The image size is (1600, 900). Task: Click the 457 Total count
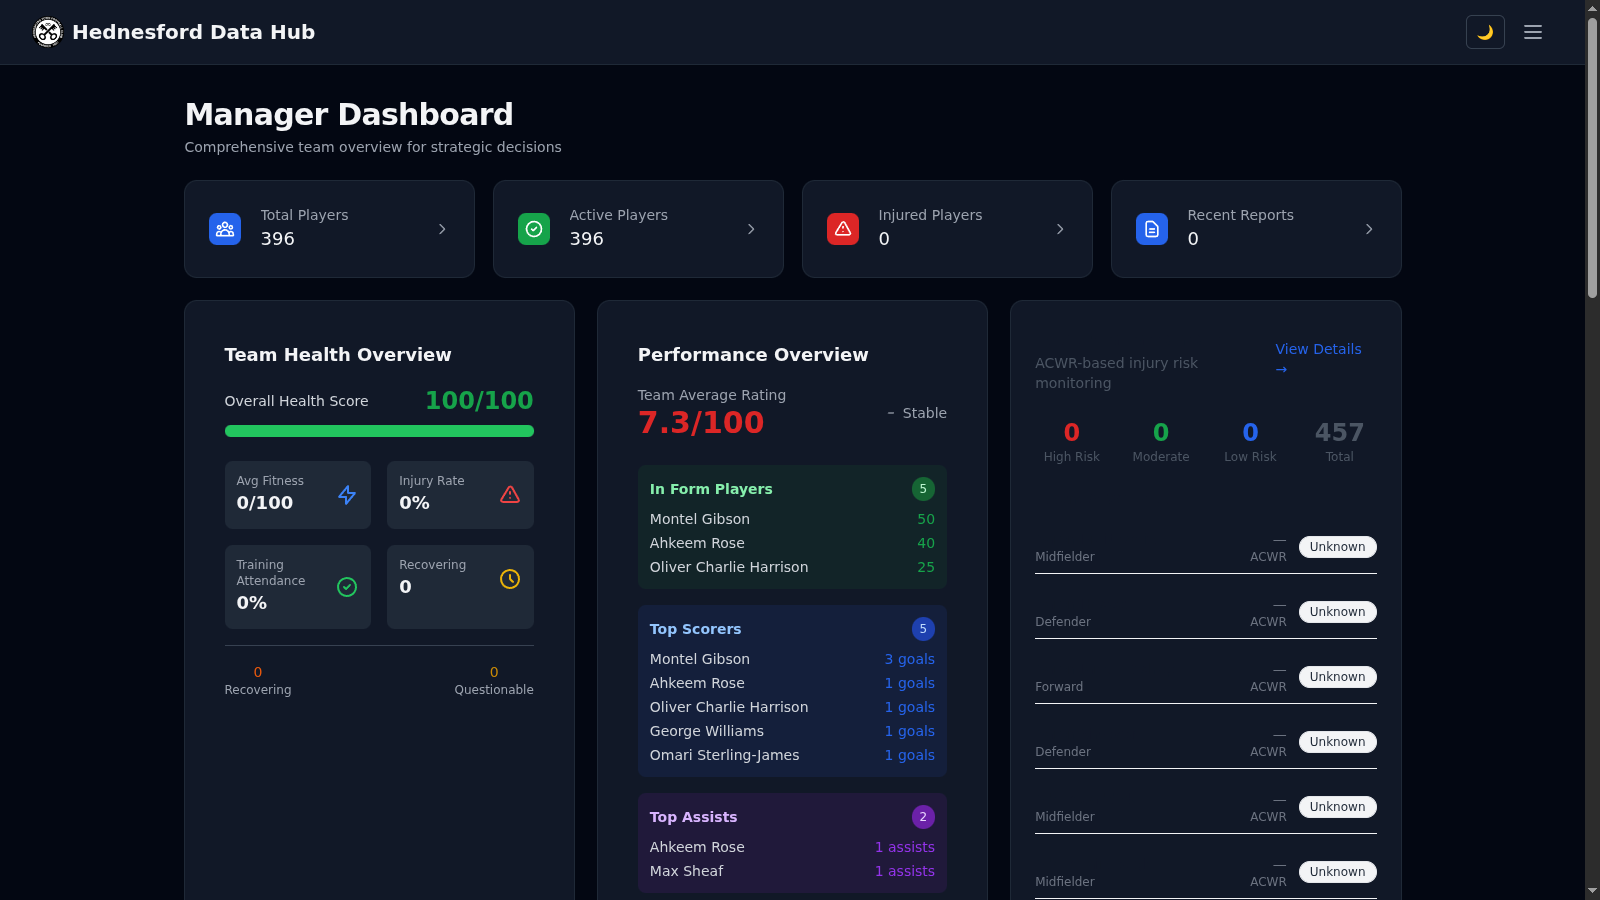1339,432
